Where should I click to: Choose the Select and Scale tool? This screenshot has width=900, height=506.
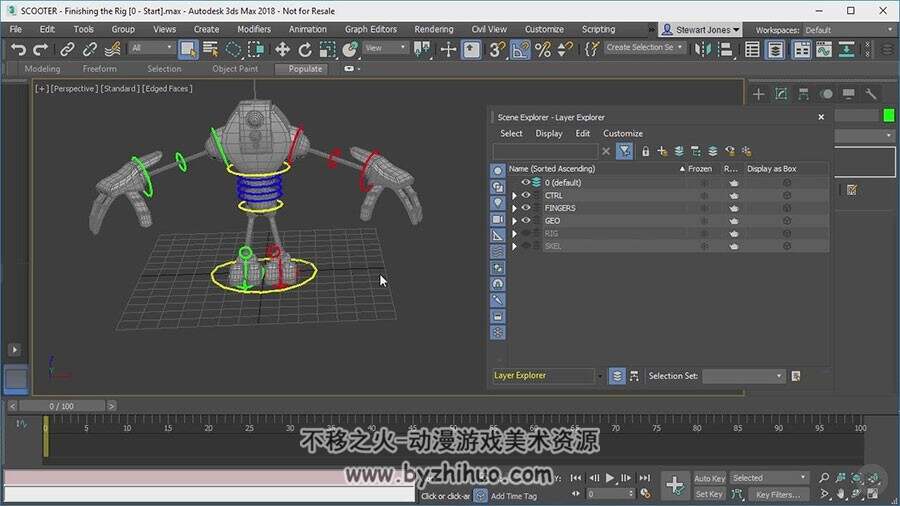coord(327,49)
